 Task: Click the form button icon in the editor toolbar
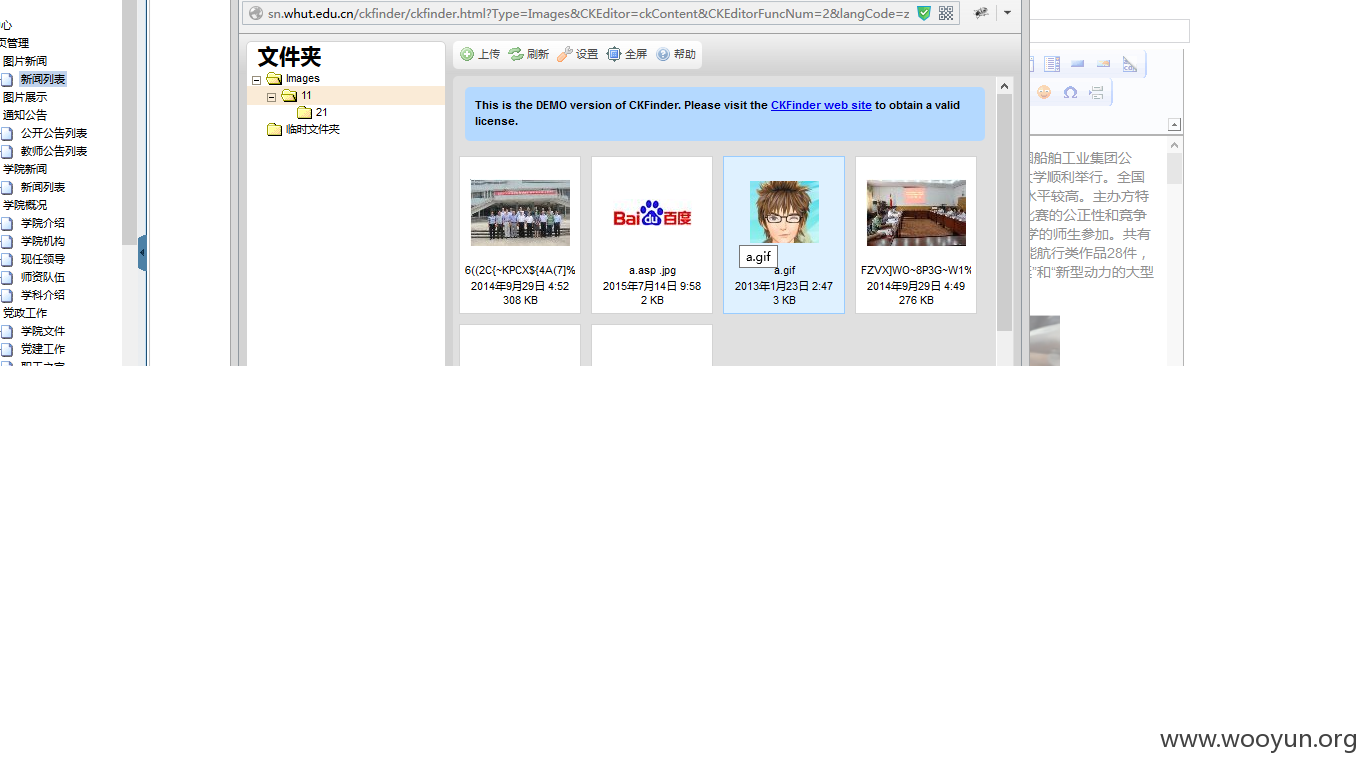tap(1078, 64)
